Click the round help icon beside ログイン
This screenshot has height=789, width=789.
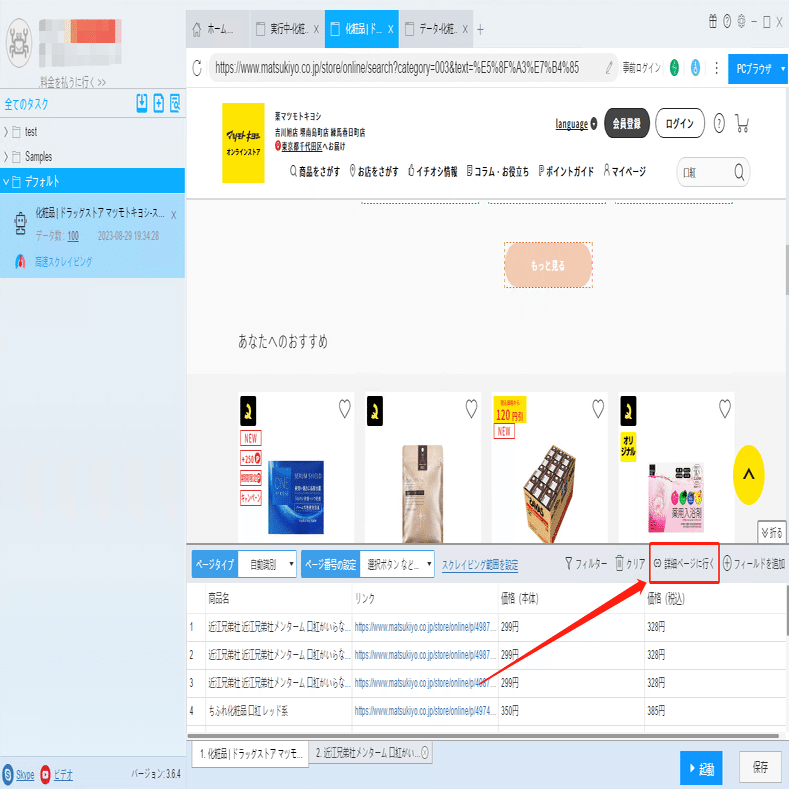point(719,123)
